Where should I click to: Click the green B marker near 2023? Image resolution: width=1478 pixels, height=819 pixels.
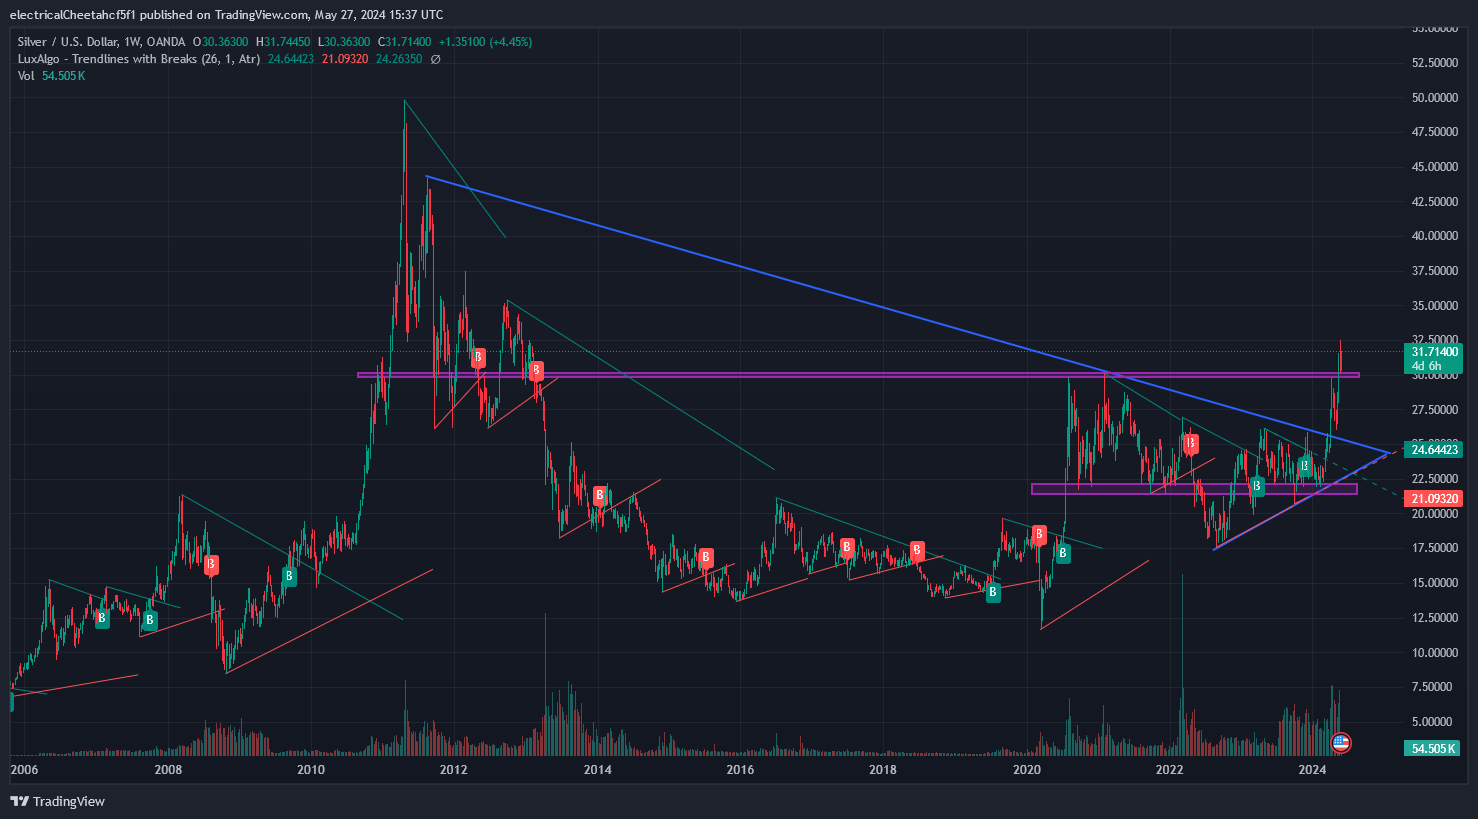(x=1257, y=486)
